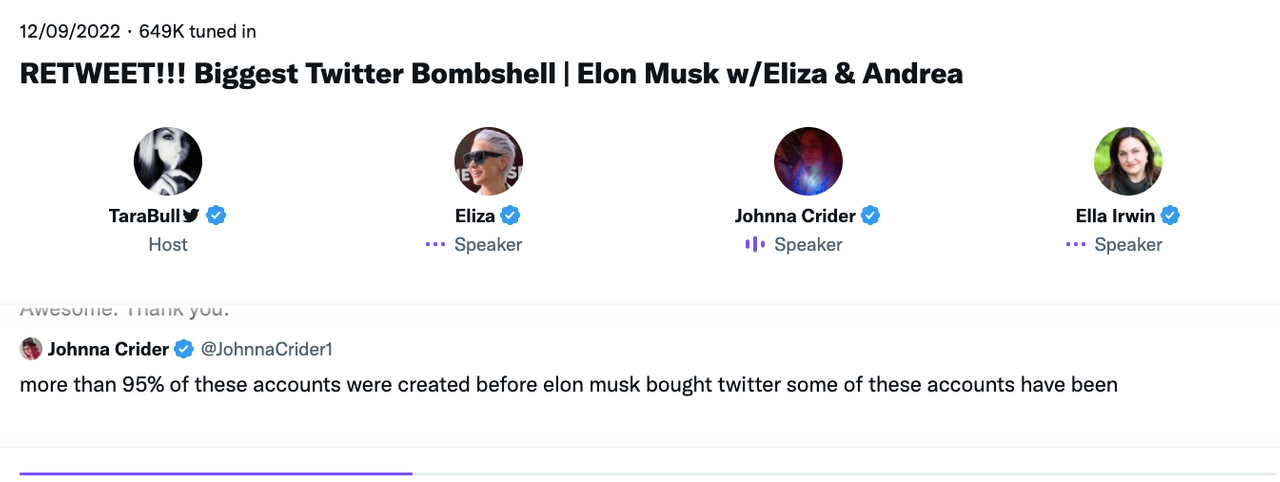Click TaraBull's blue verified badge
1280x482 pixels.
[x=216, y=215]
